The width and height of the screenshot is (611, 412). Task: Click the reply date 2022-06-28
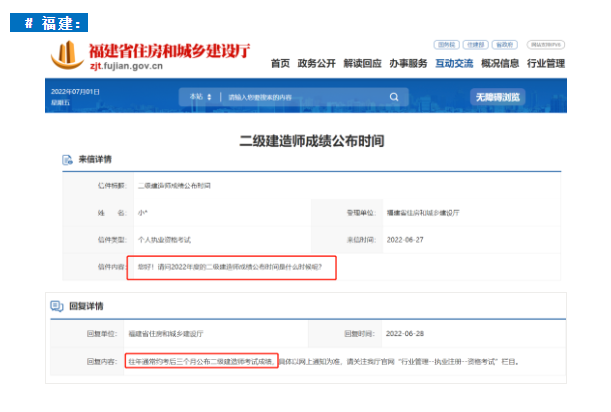(405, 334)
